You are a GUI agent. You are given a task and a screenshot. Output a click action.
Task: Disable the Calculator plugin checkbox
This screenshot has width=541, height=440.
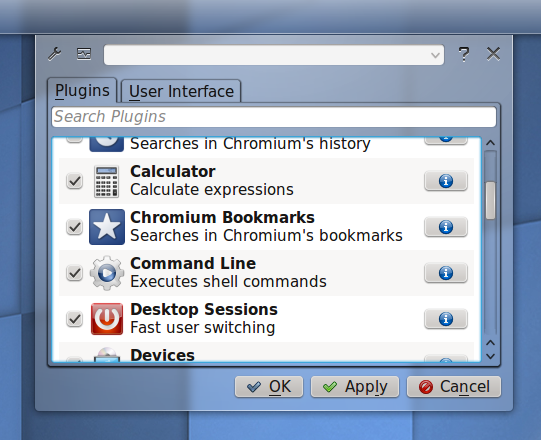[74, 181]
